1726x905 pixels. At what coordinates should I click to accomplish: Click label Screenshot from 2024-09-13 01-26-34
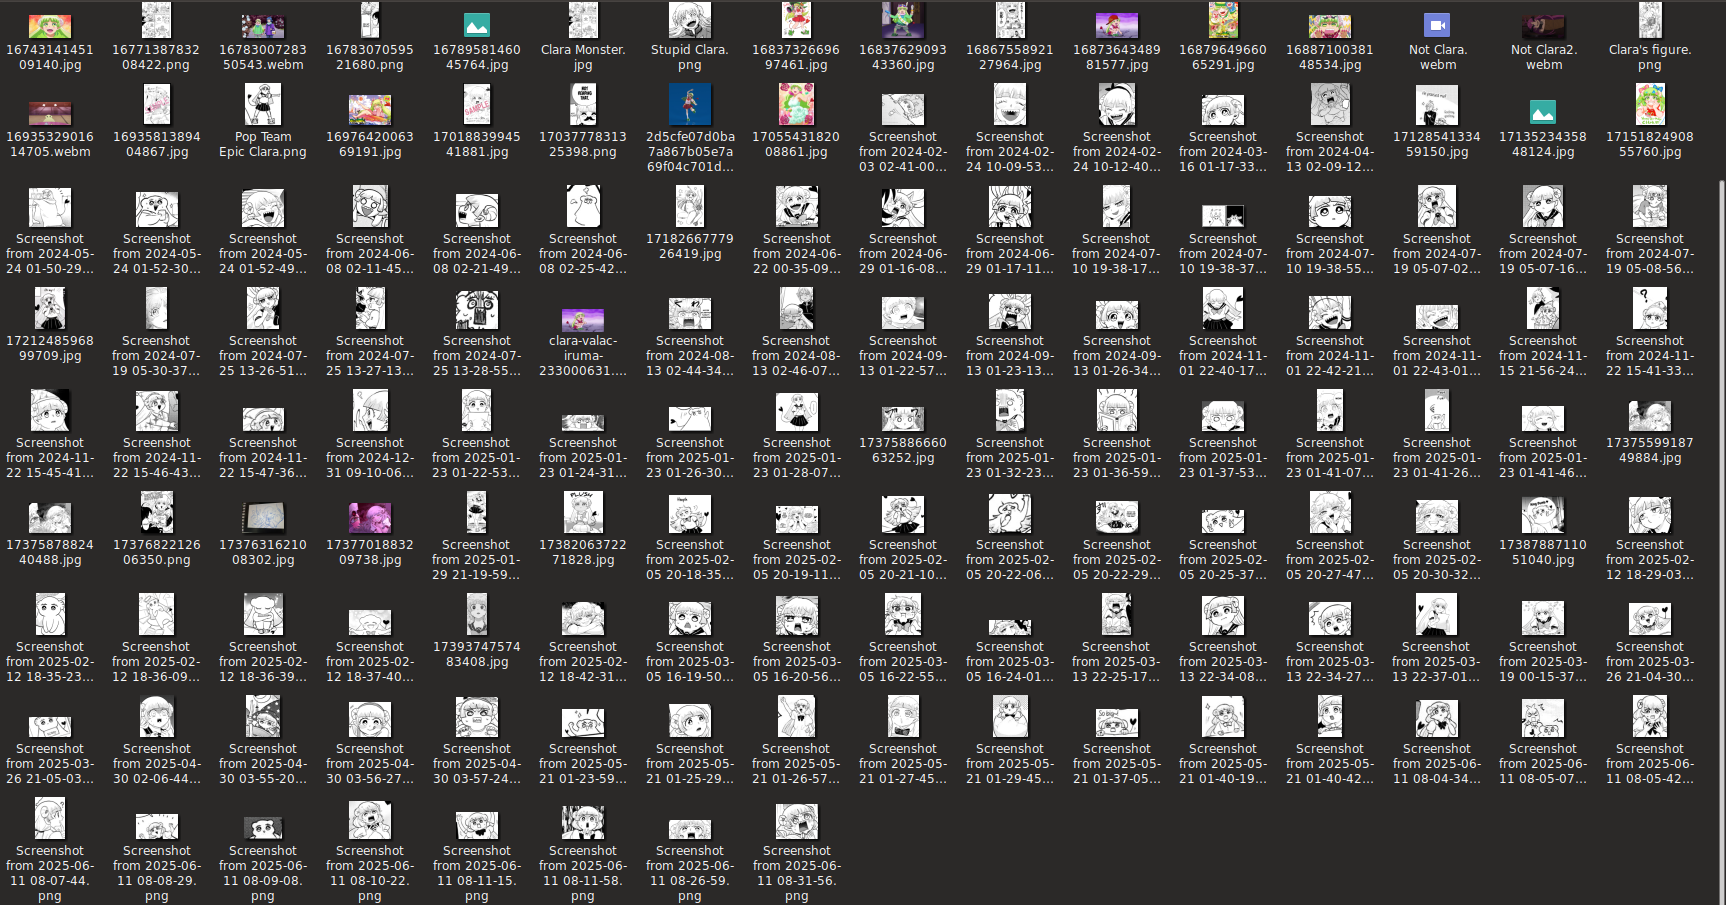point(1117,356)
